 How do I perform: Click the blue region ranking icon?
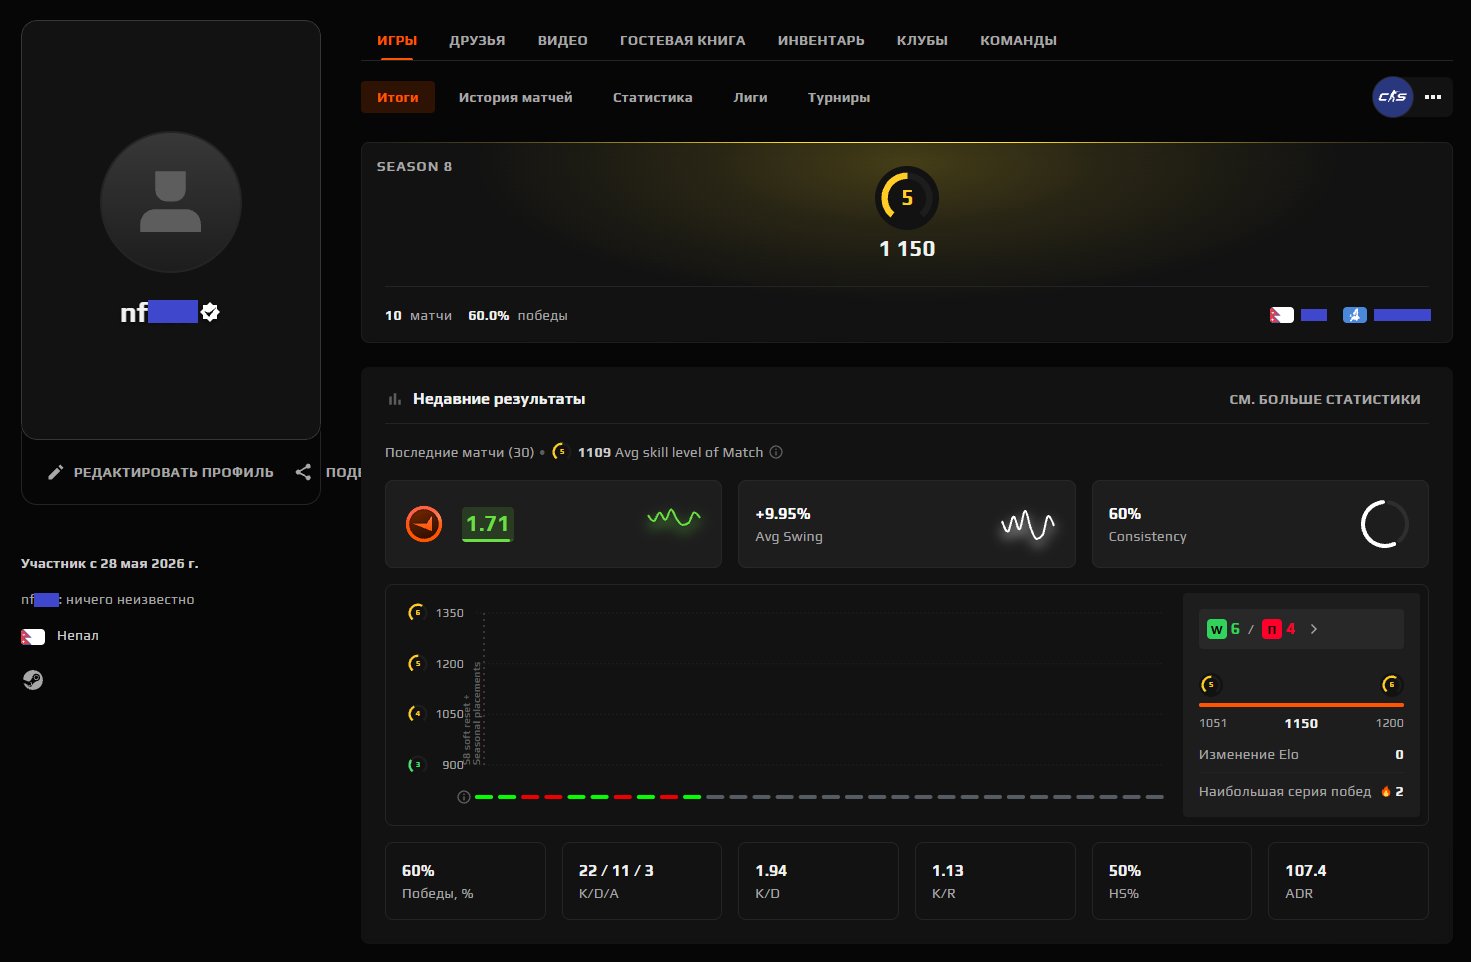(x=1355, y=315)
